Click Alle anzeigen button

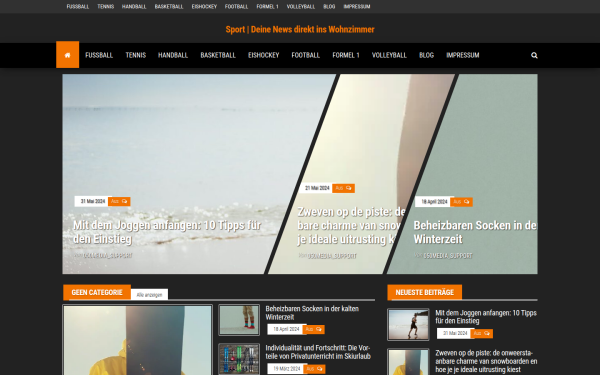click(149, 295)
